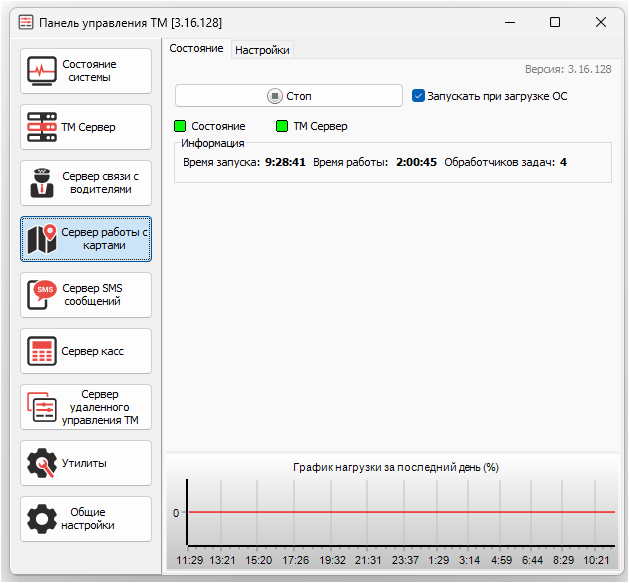Click the uptime value 2:00:45
Screen dimensions: 629x583
[x=416, y=162]
